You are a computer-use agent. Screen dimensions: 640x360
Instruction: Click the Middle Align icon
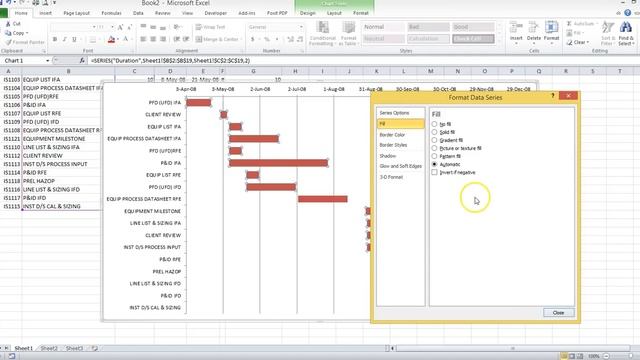tap(153, 27)
